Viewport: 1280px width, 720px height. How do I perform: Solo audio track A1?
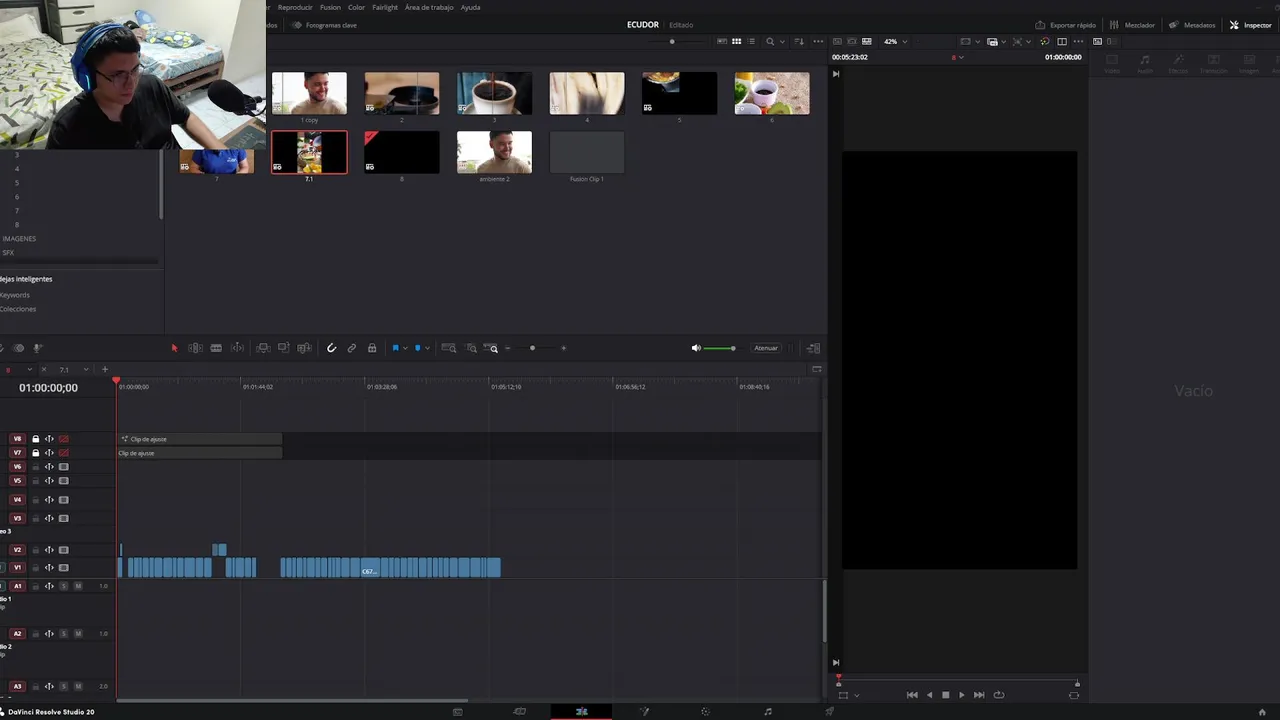coord(64,586)
